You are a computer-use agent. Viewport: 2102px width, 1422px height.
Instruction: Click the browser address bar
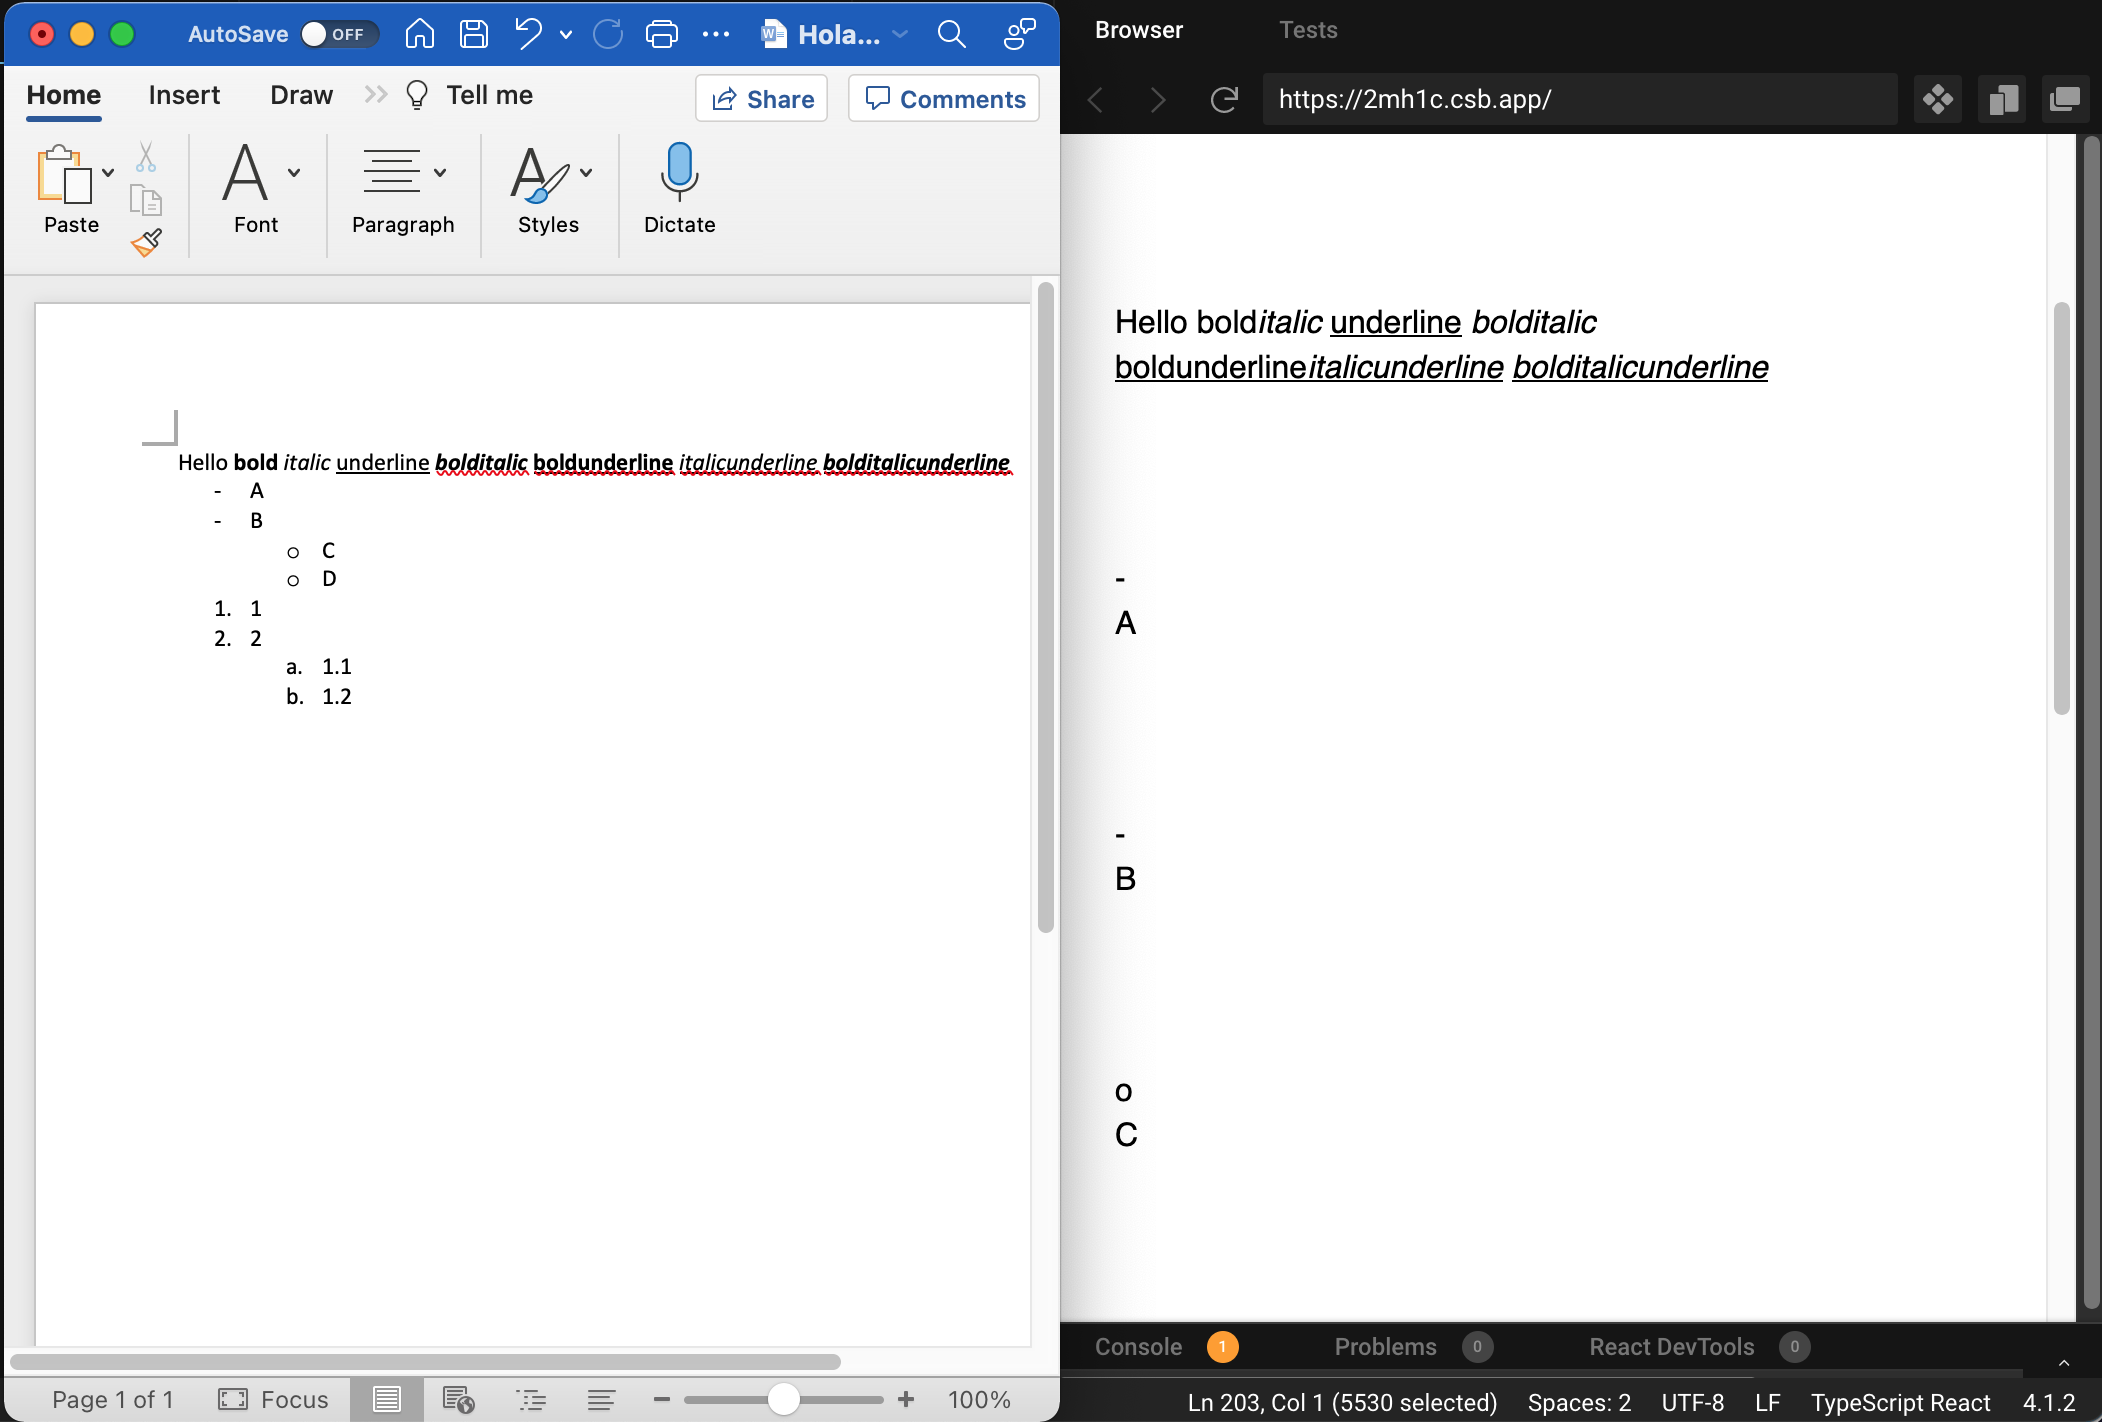click(1580, 99)
